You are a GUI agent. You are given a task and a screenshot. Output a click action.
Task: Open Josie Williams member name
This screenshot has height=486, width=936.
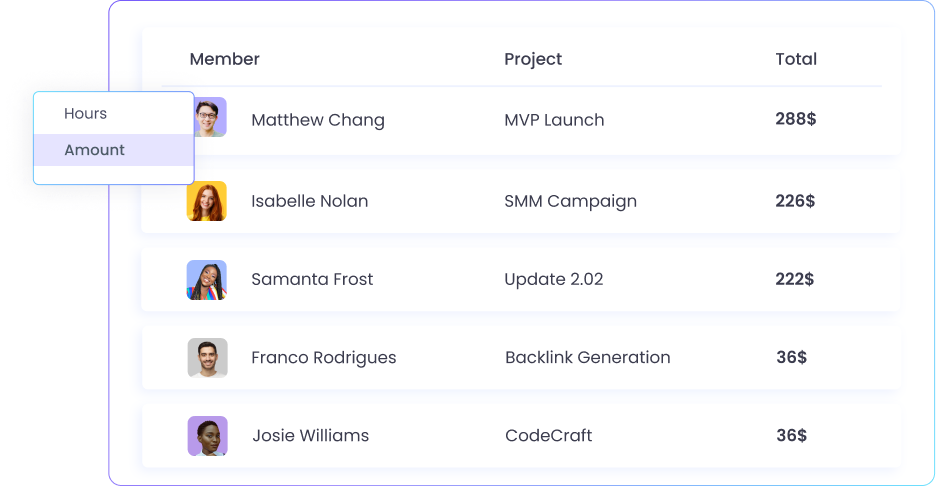[310, 435]
